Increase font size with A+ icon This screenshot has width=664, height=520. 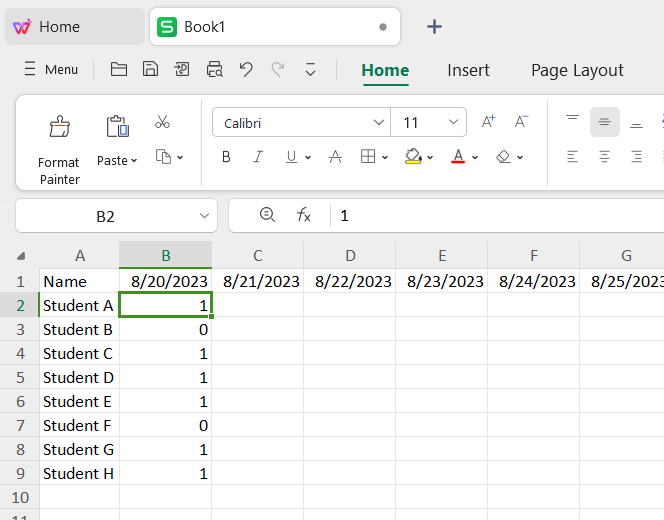pyautogui.click(x=488, y=122)
